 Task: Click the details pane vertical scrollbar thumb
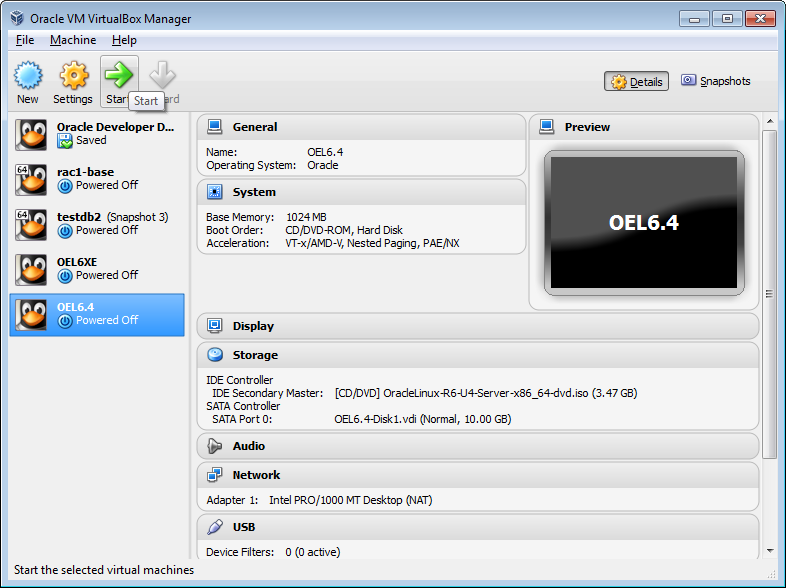[769, 294]
